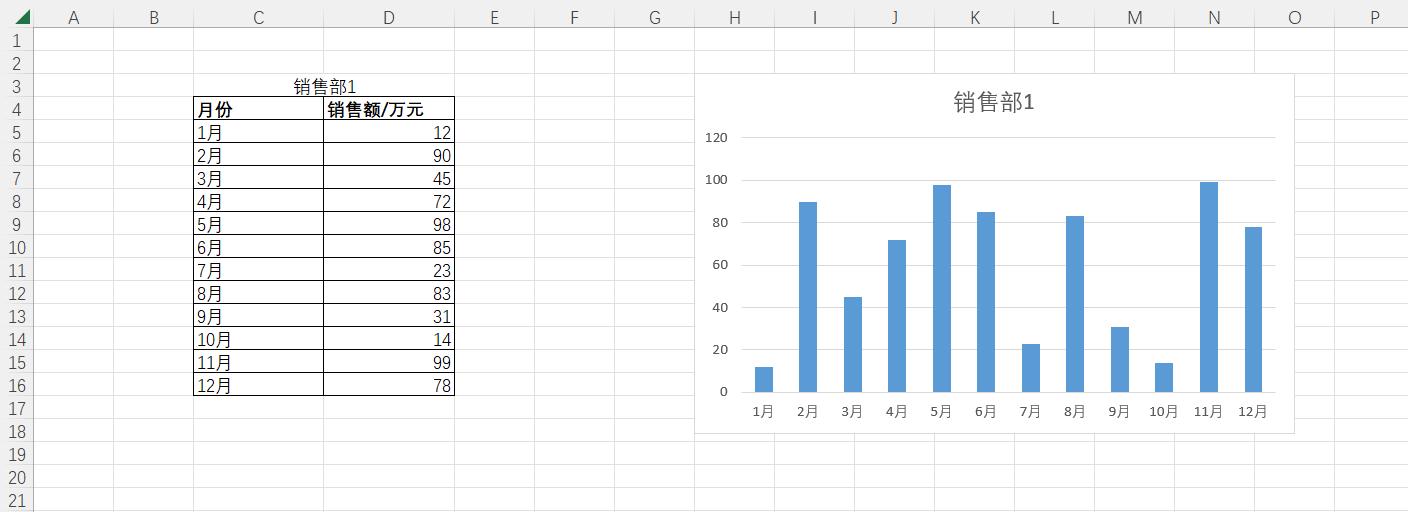Select the cell containing 11月 in table

(x=258, y=362)
